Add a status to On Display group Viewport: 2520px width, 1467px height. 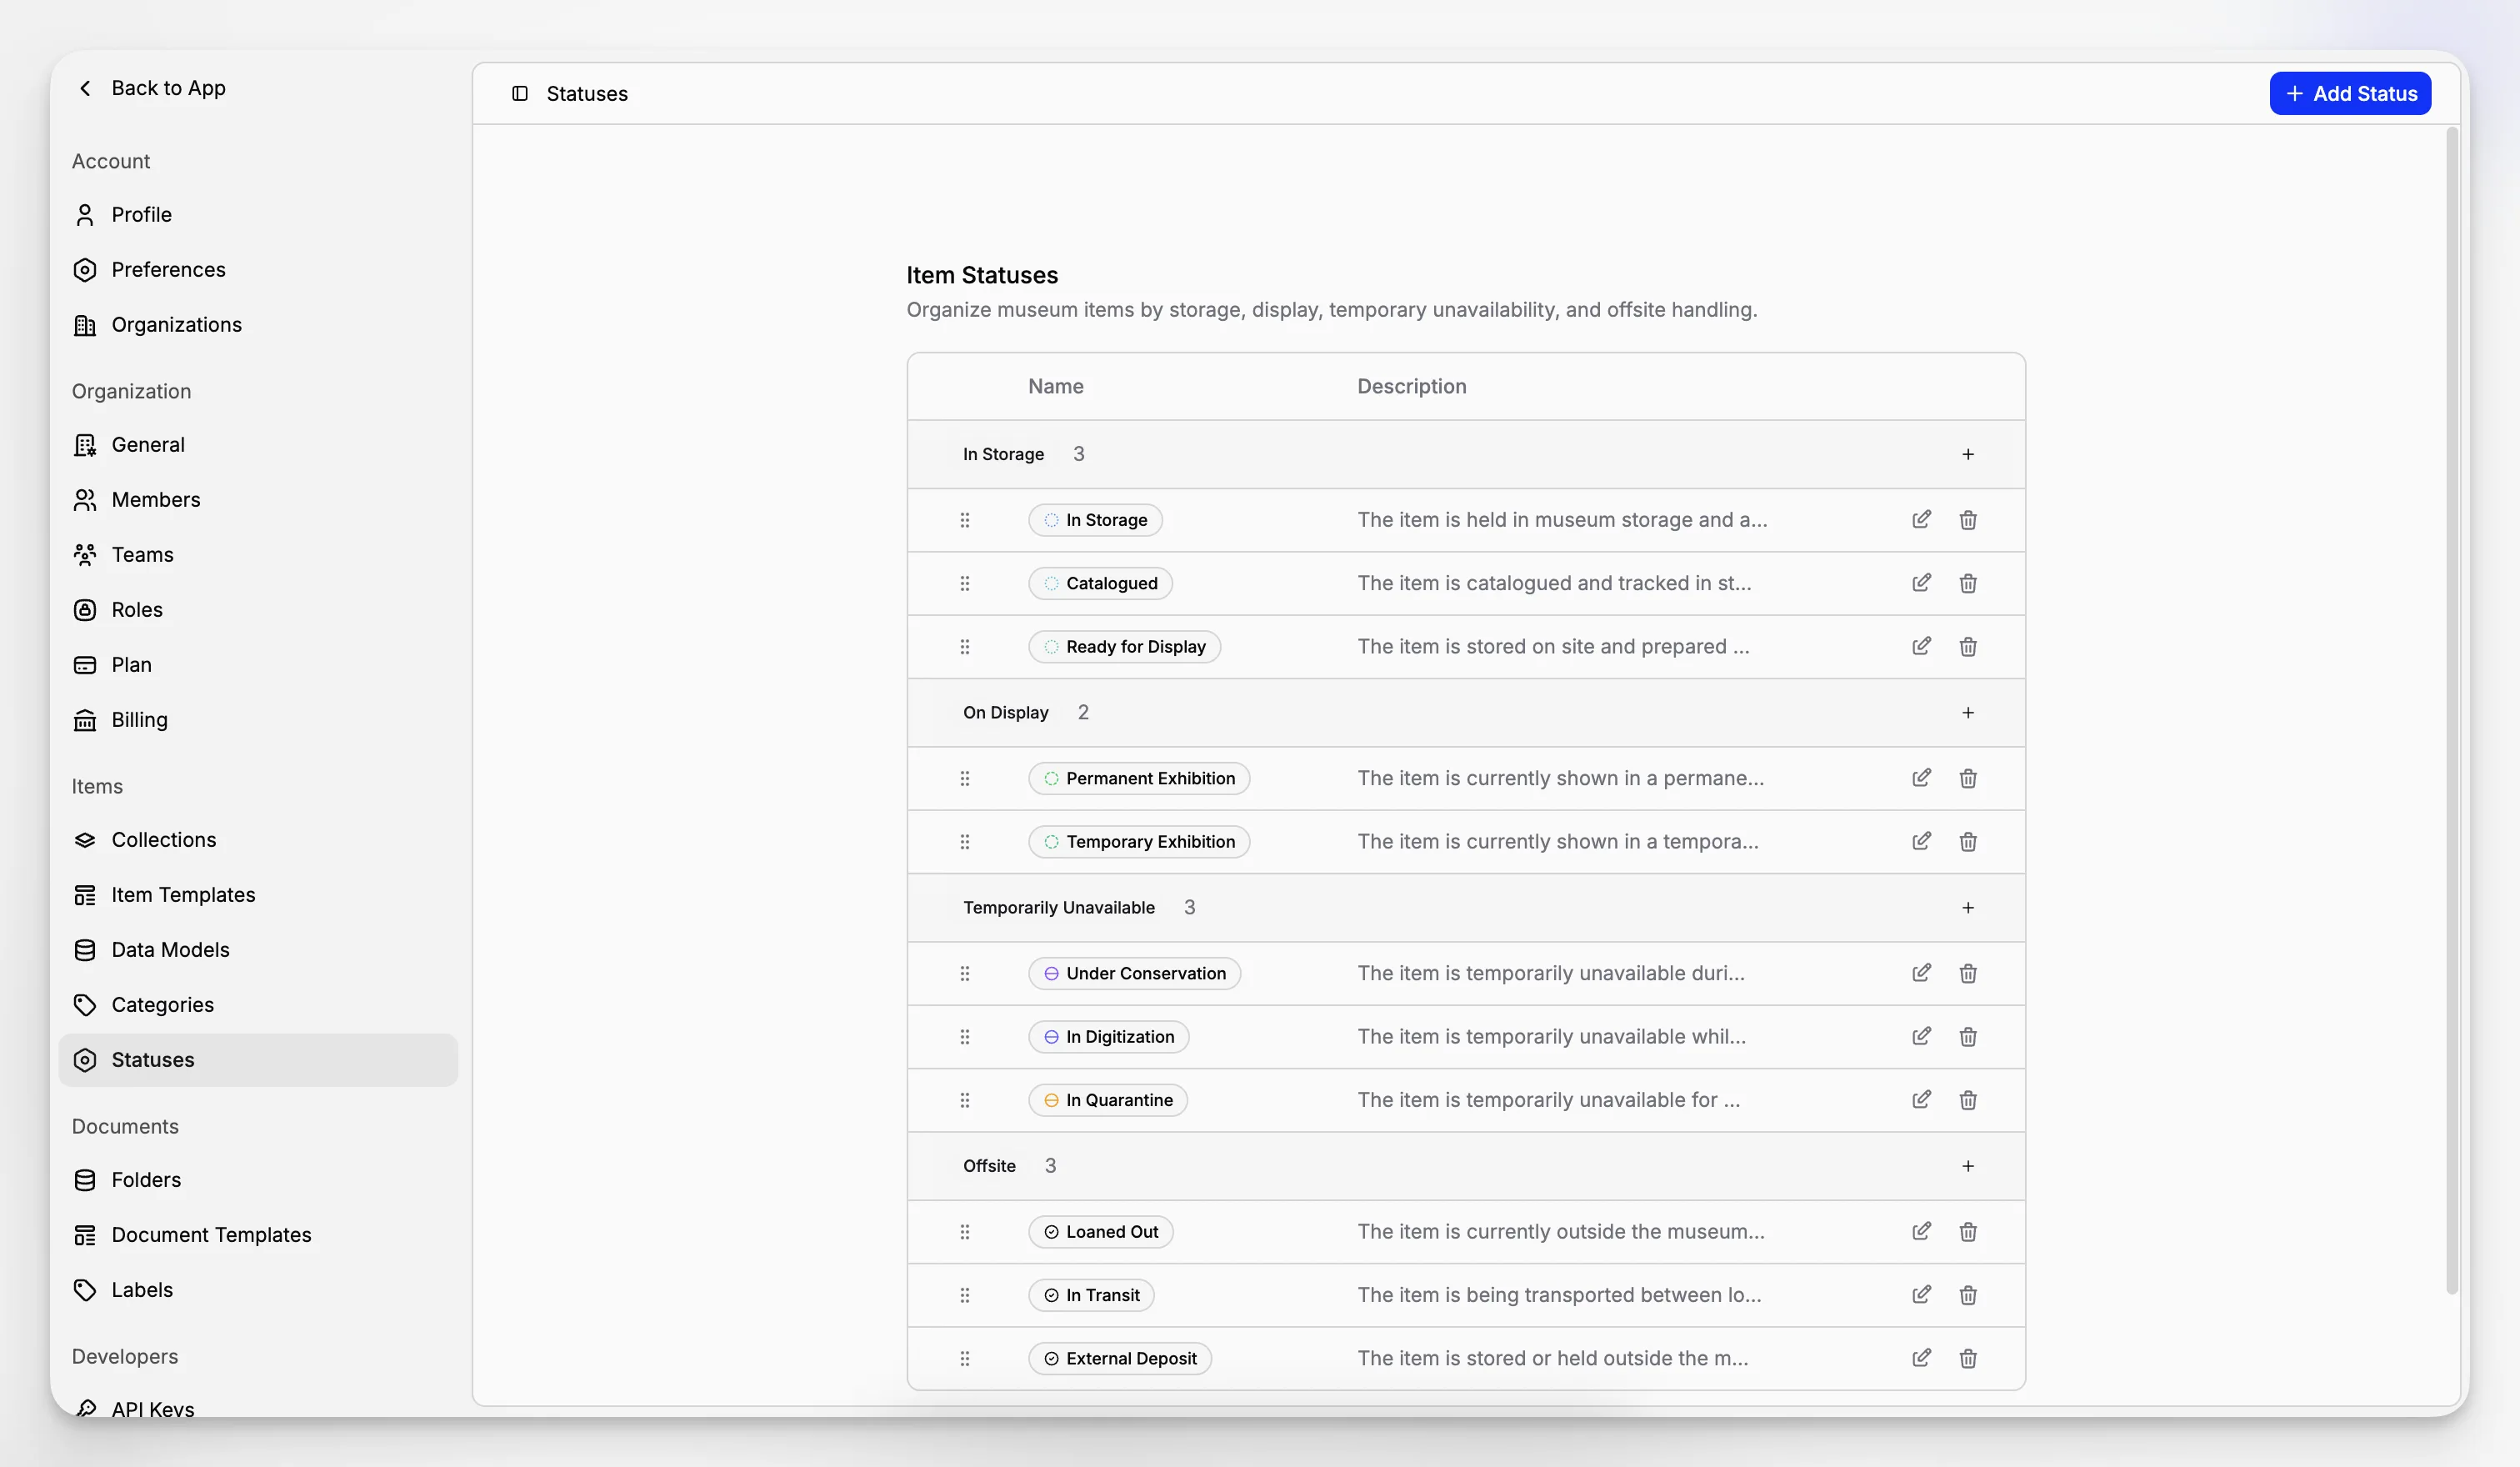[x=1967, y=713]
